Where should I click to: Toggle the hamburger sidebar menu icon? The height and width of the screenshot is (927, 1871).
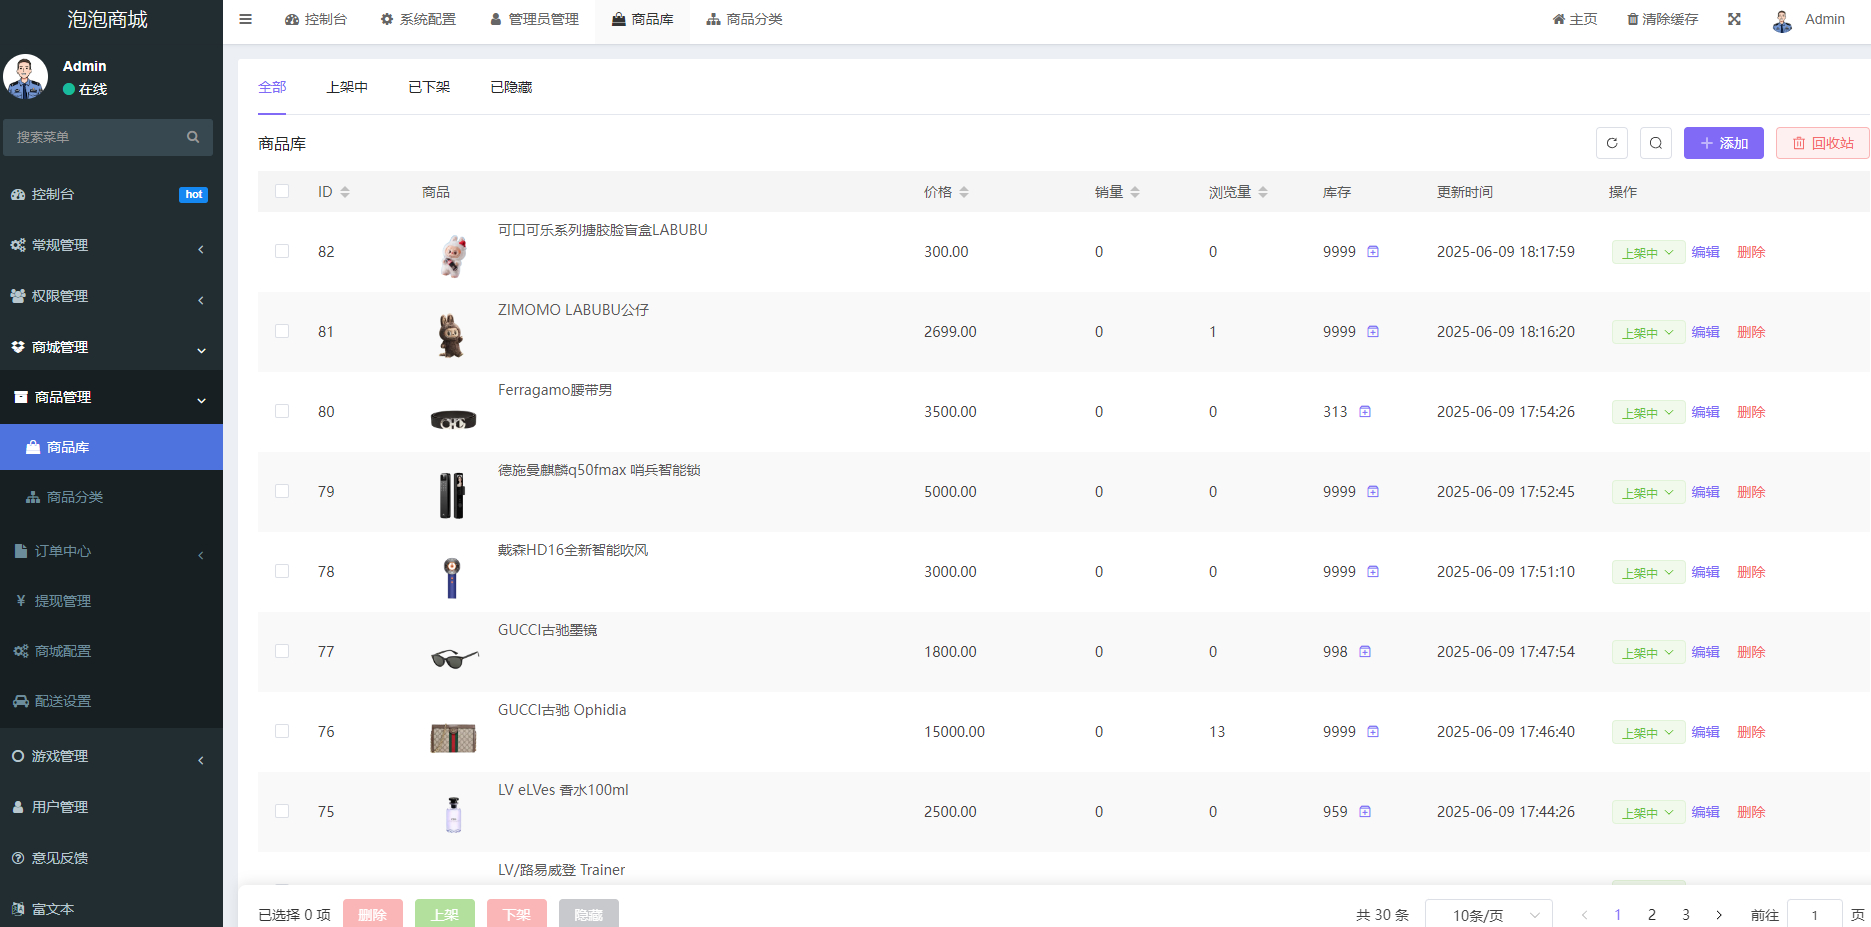[245, 19]
